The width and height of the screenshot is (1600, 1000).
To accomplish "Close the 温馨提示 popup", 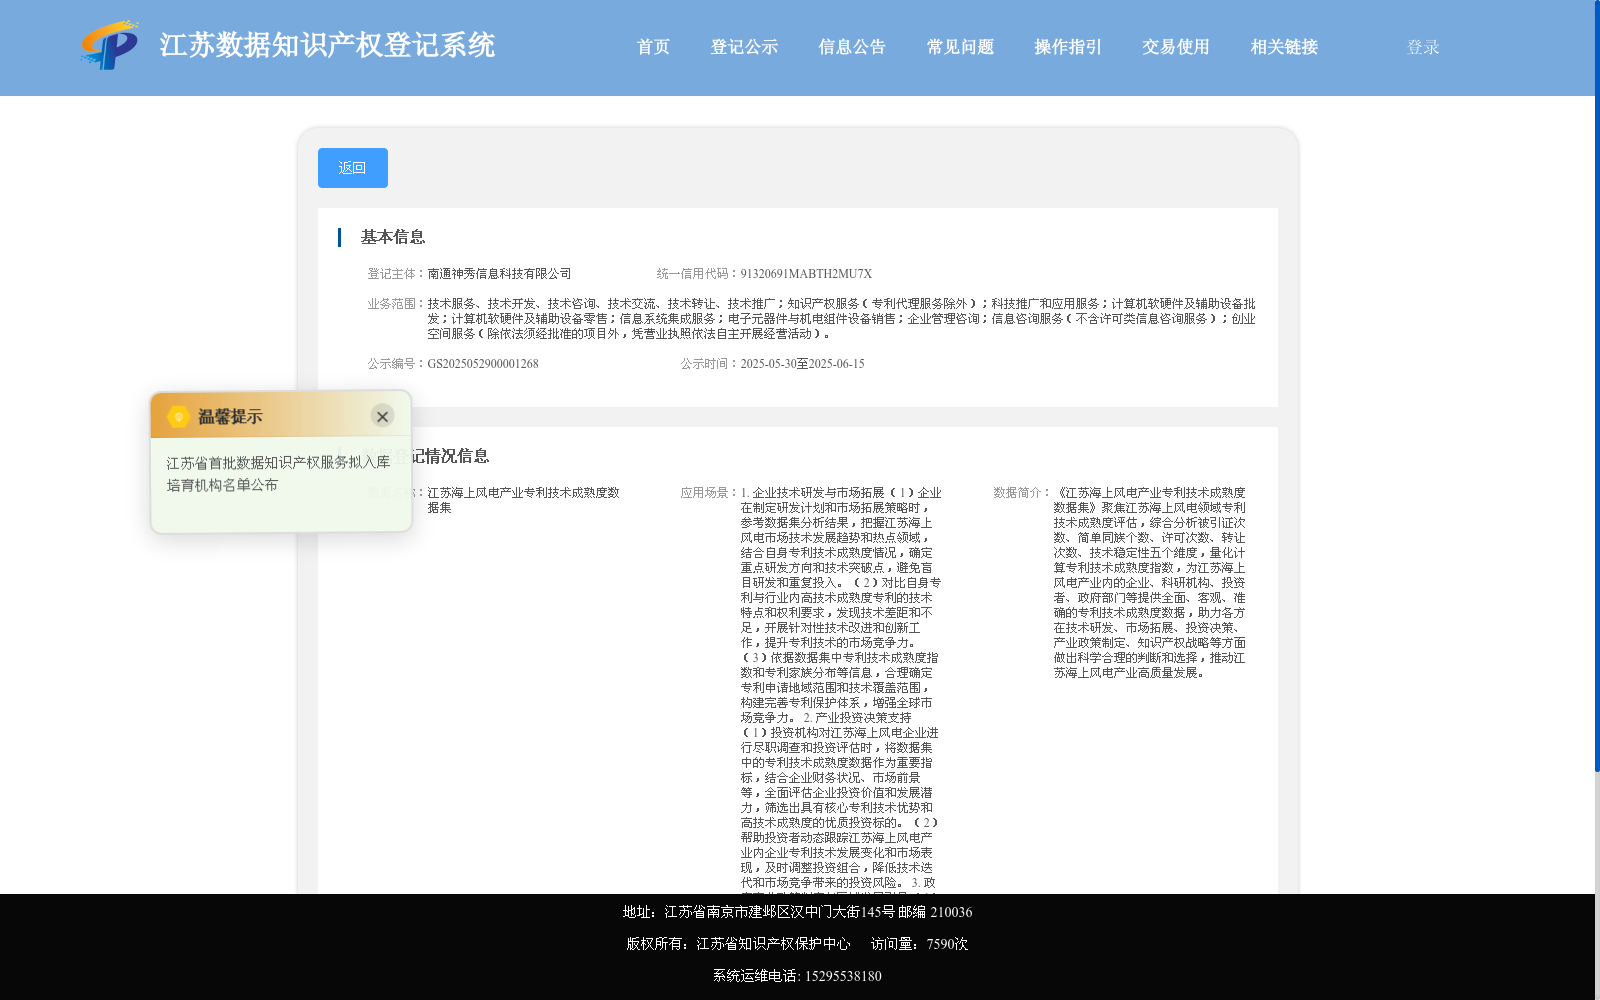I will click(382, 416).
